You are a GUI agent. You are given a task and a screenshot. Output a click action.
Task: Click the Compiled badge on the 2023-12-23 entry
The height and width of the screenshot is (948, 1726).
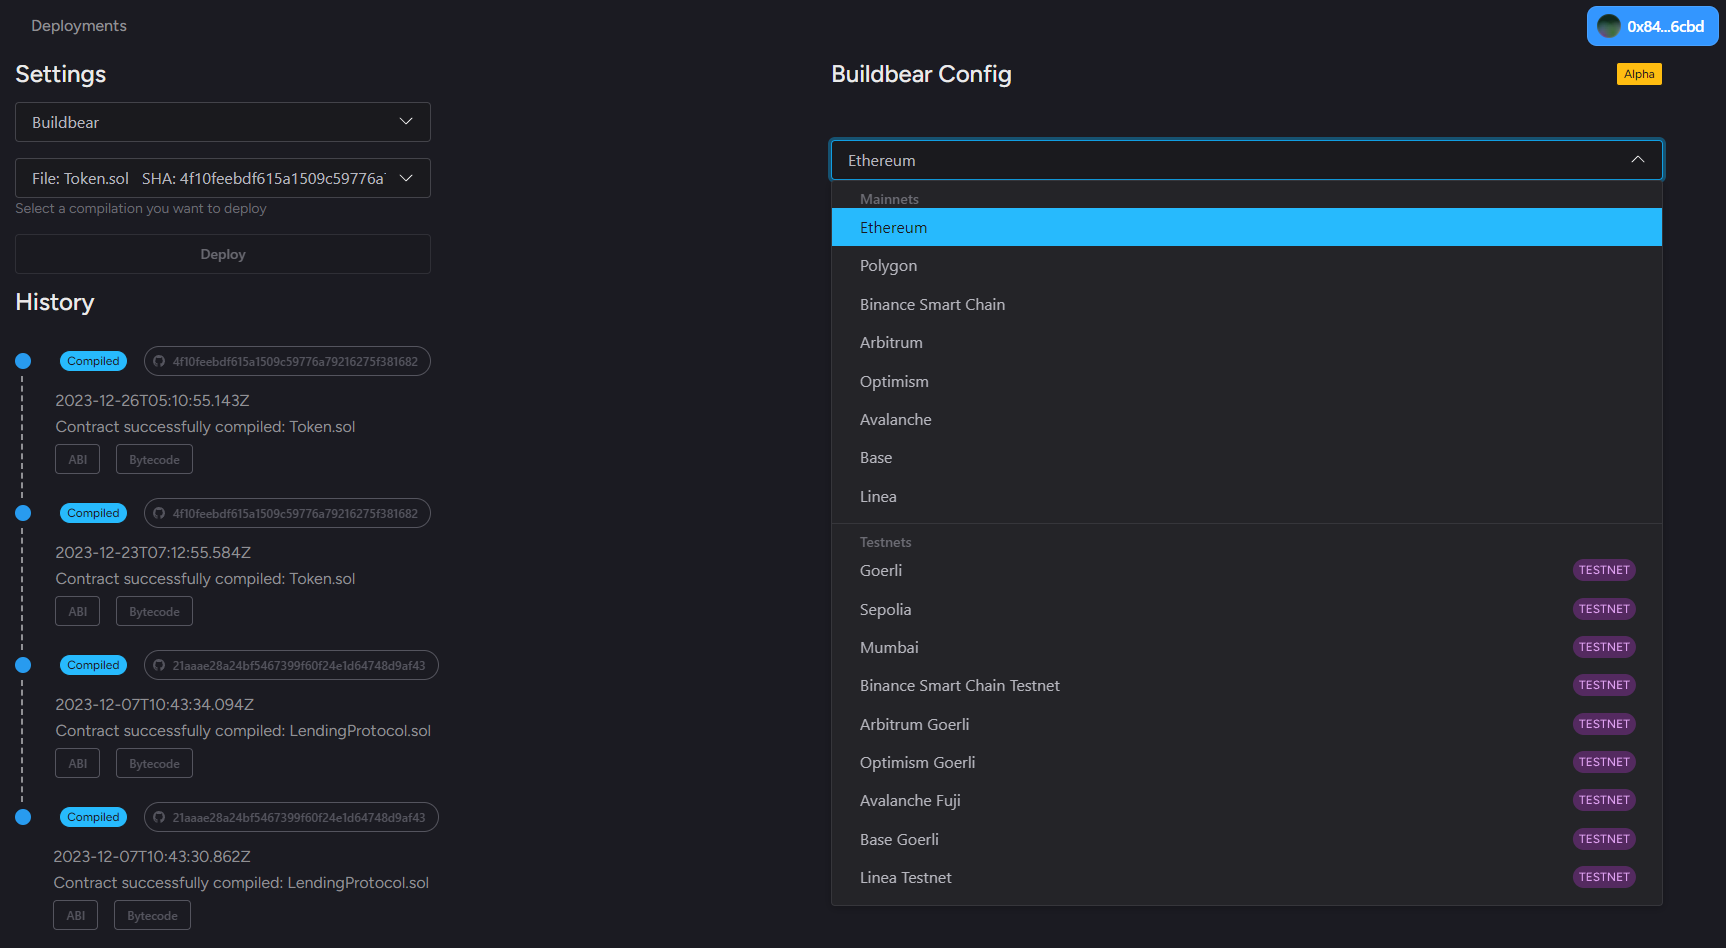(93, 513)
